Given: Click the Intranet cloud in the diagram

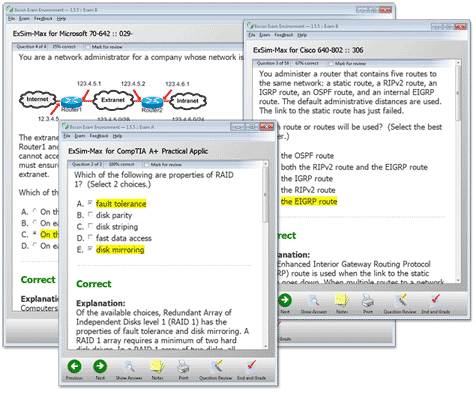Looking at the screenshot, I should (187, 101).
